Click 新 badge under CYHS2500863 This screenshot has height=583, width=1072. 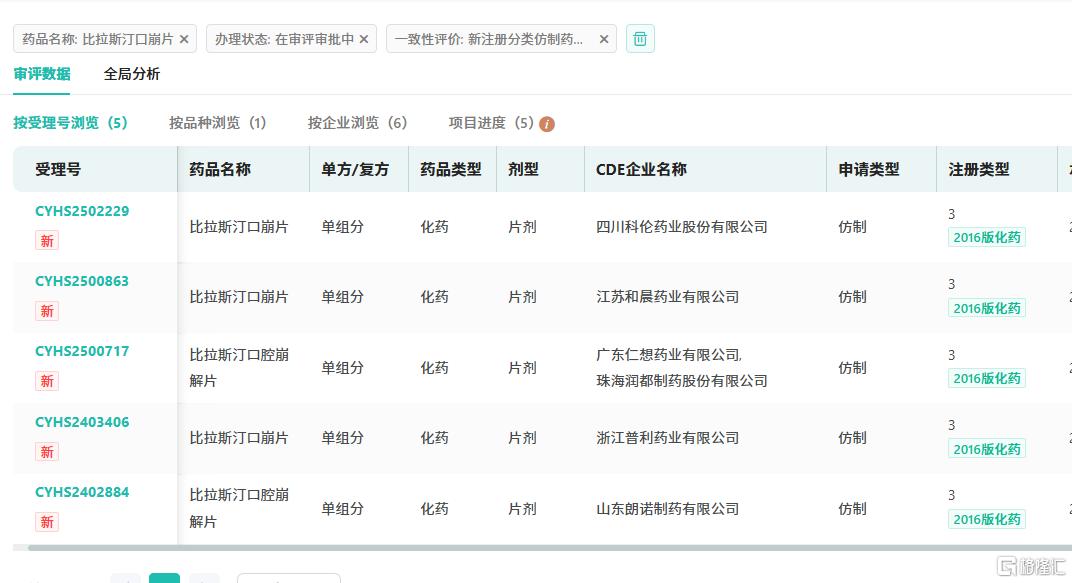(x=47, y=311)
